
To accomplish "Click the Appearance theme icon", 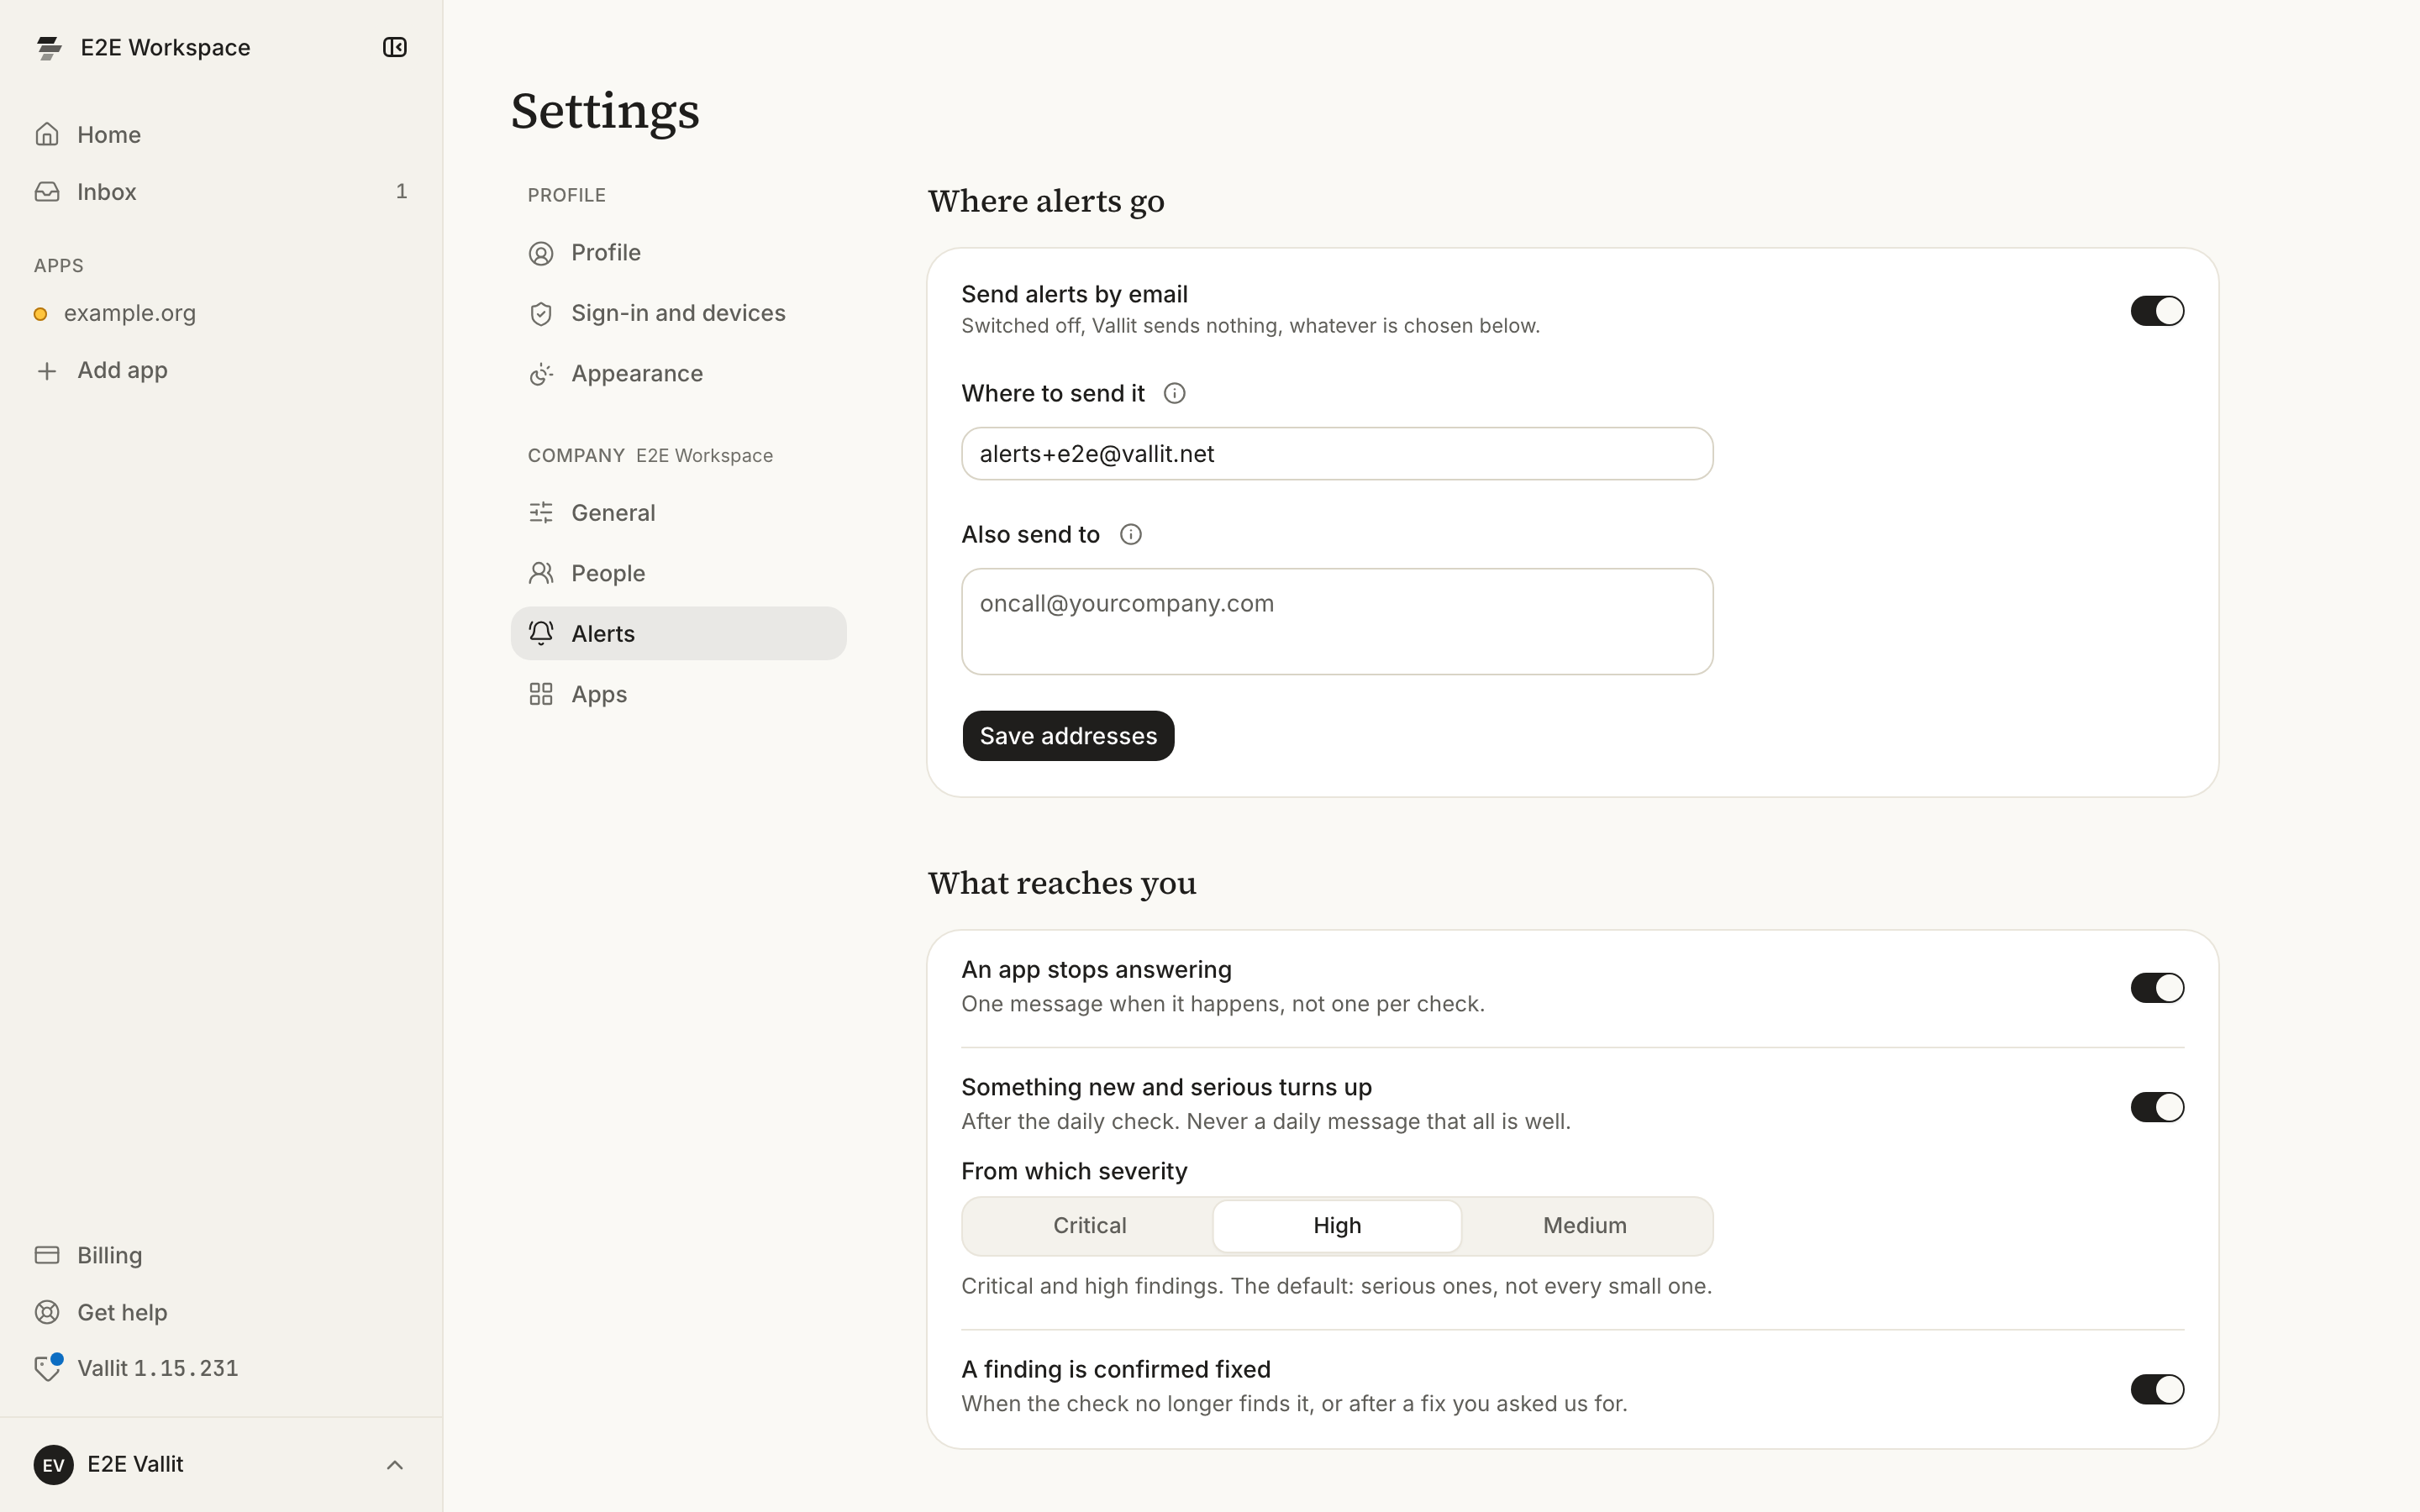I will tap(541, 374).
